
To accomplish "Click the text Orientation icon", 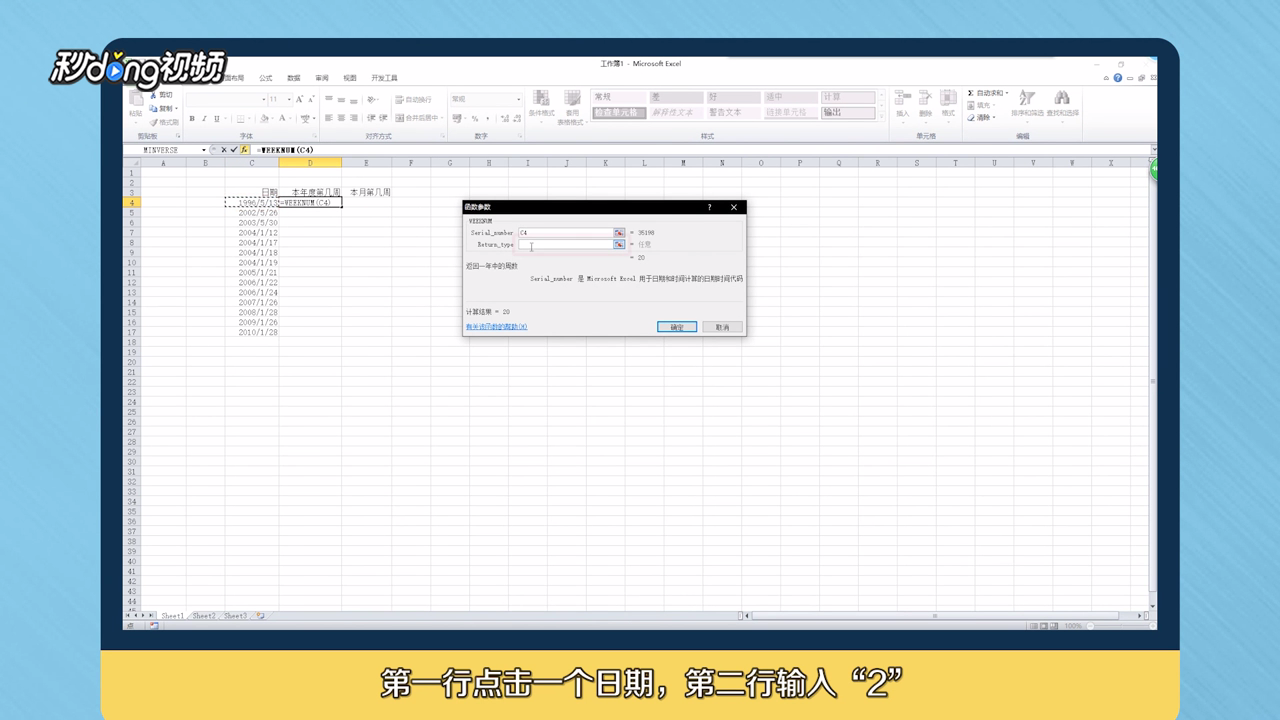I will 372,100.
